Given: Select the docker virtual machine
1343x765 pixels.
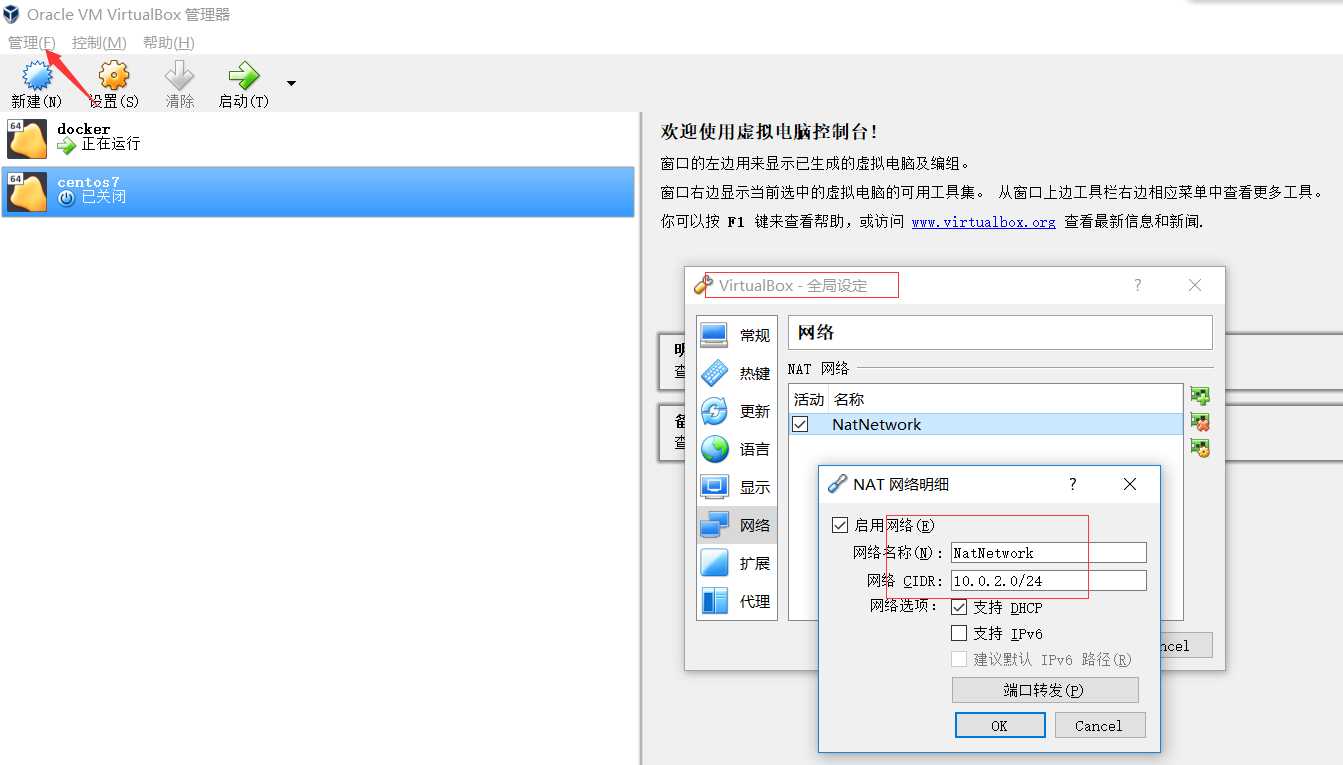Looking at the screenshot, I should point(318,139).
